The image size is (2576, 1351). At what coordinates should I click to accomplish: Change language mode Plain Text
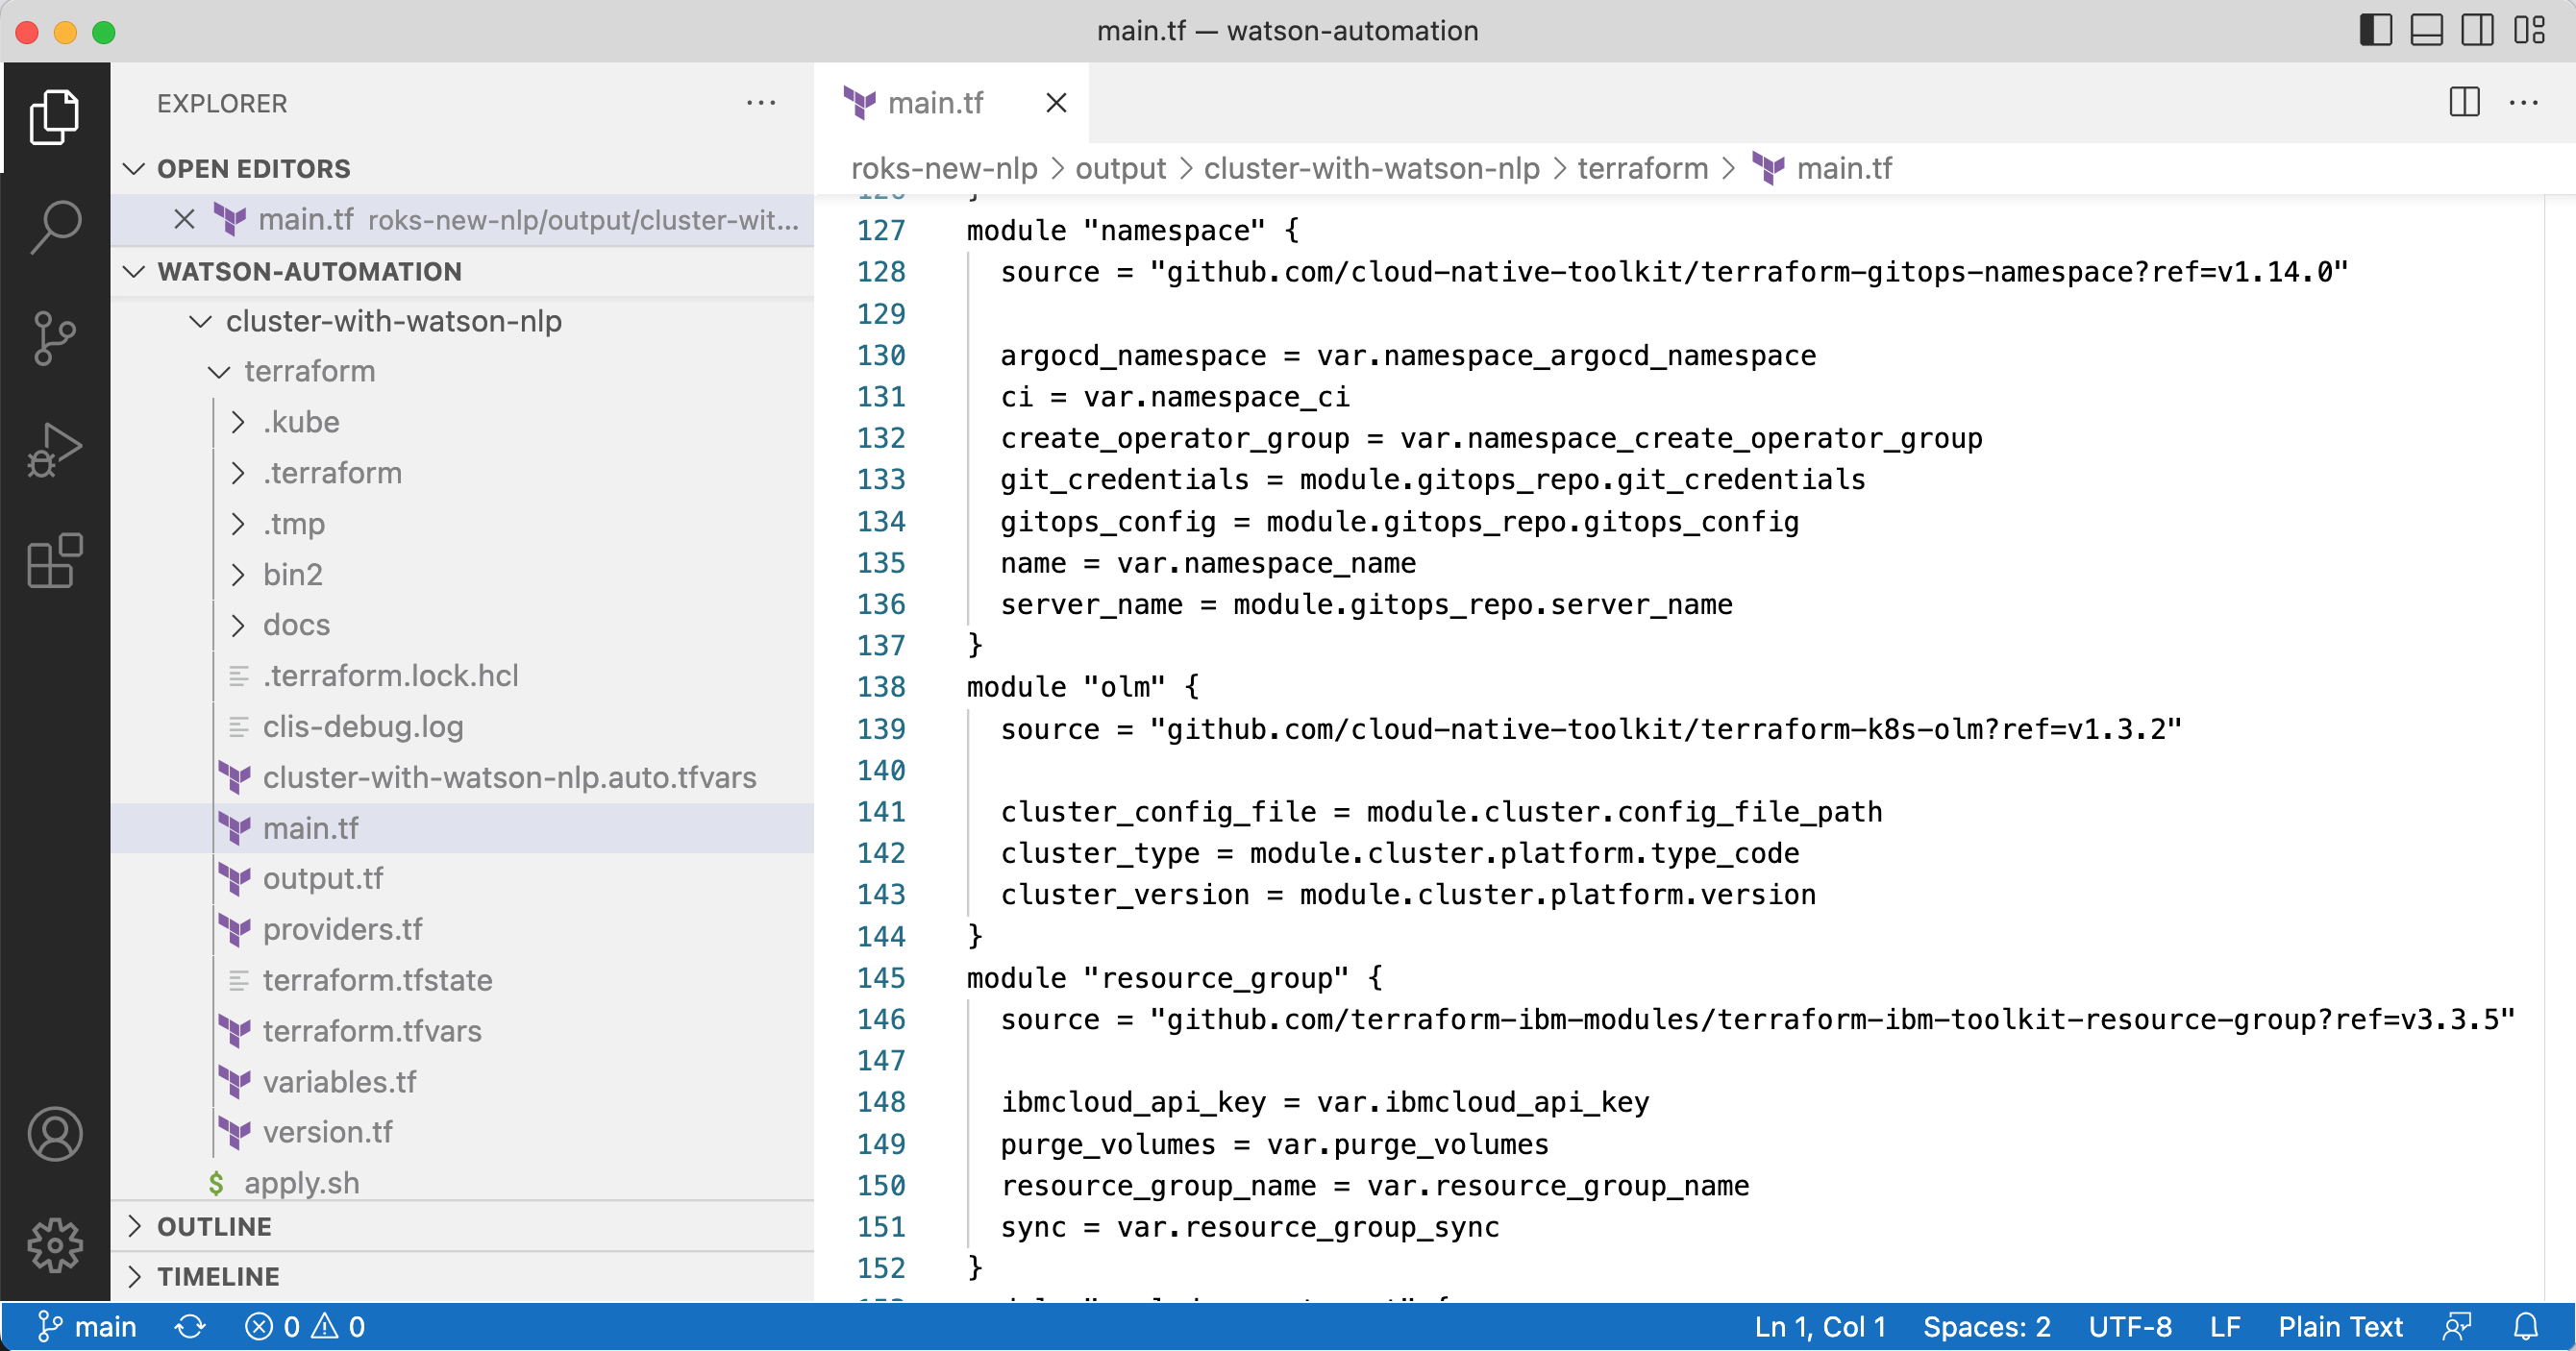[2340, 1326]
